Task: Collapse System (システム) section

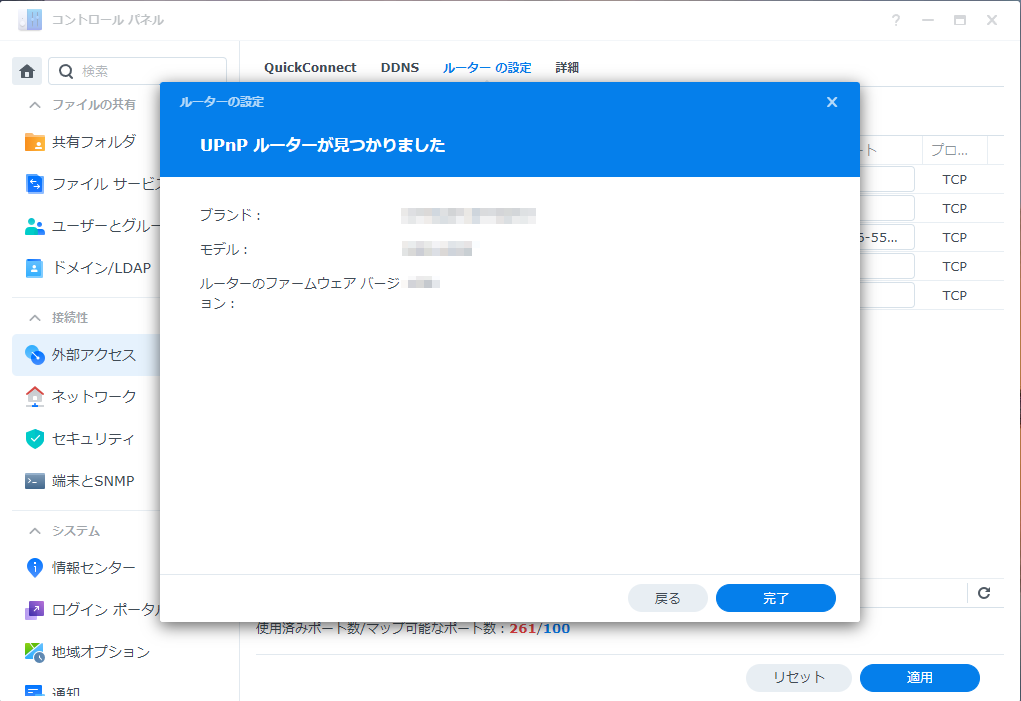Action: coord(35,531)
